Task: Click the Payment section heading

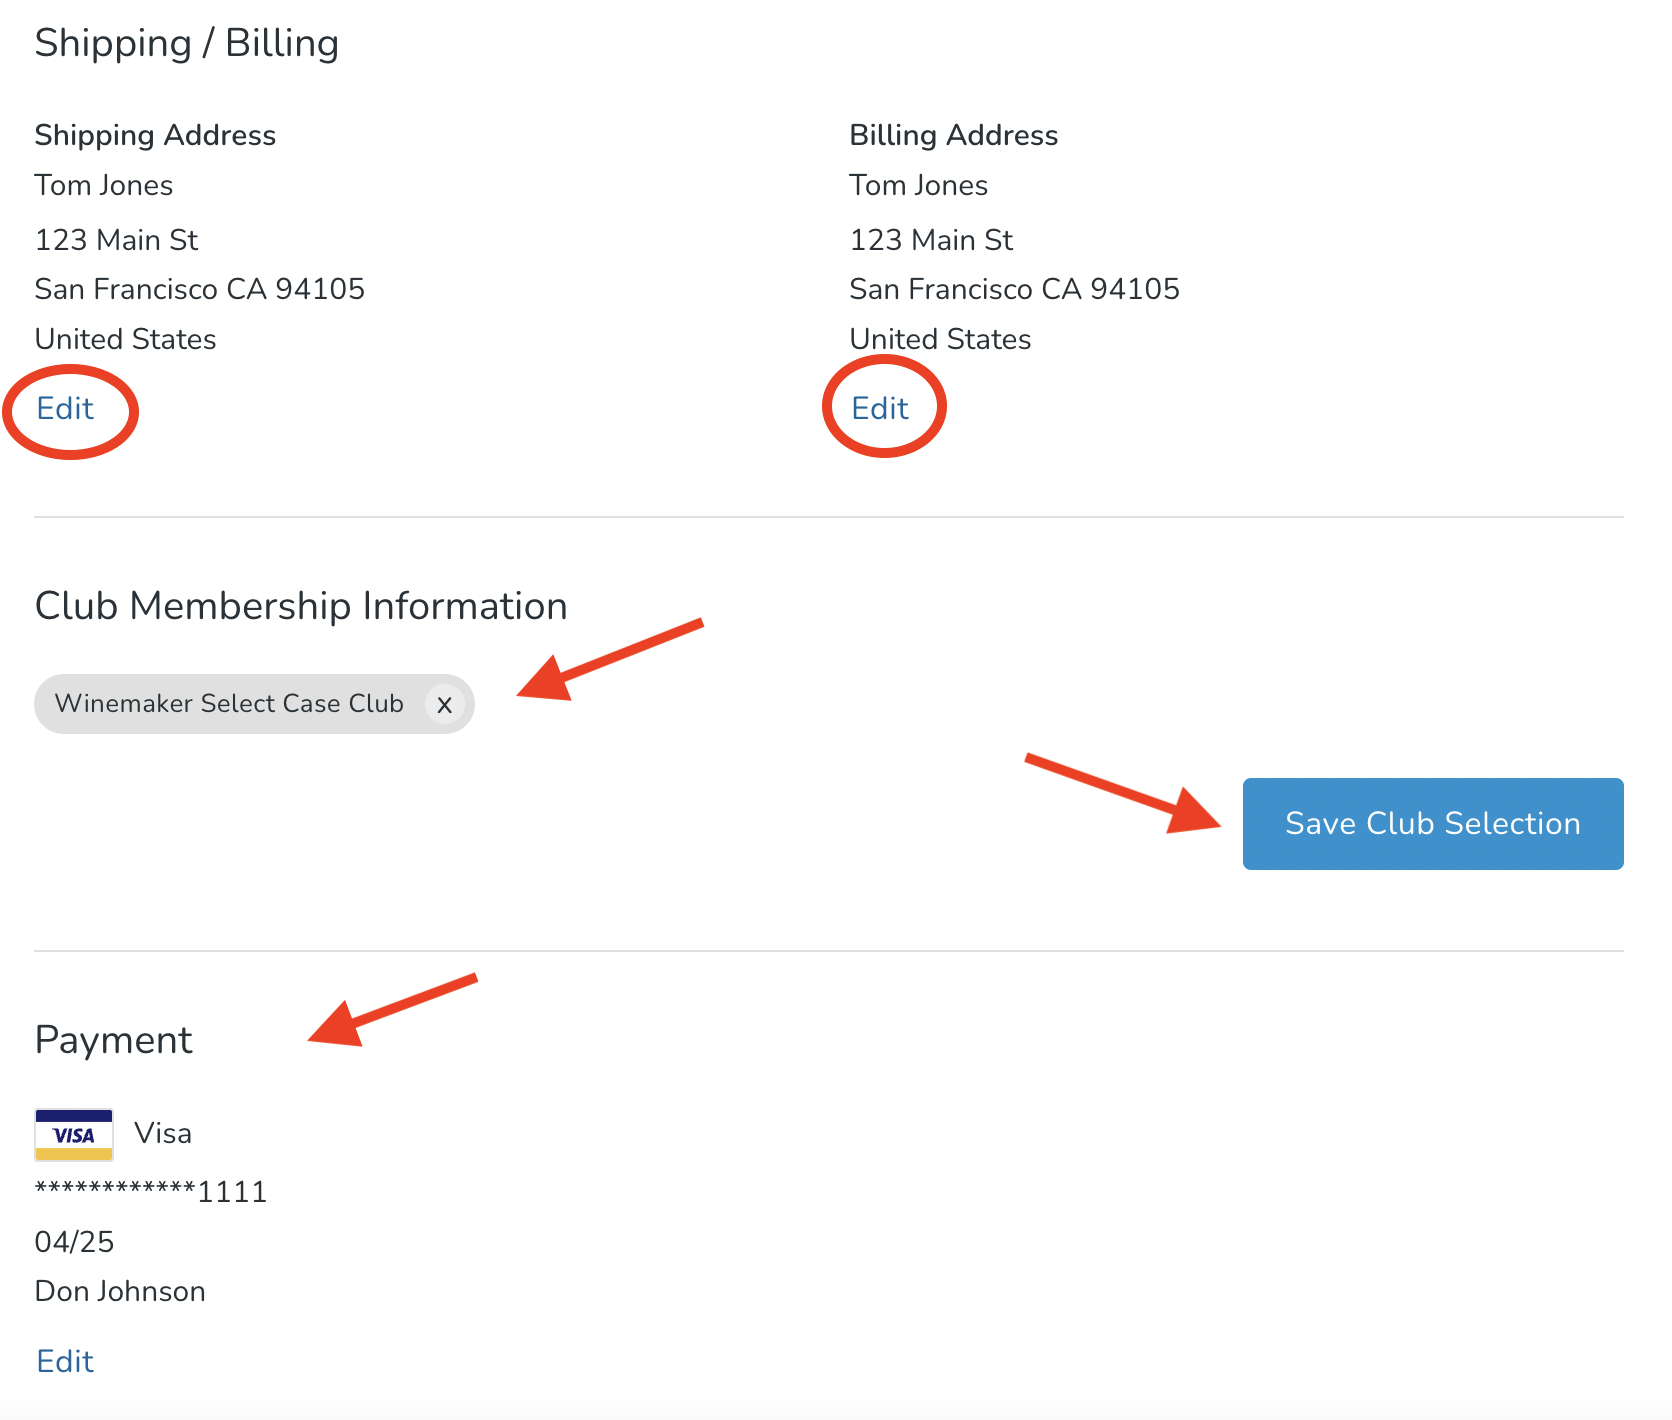Action: pyautogui.click(x=113, y=1040)
